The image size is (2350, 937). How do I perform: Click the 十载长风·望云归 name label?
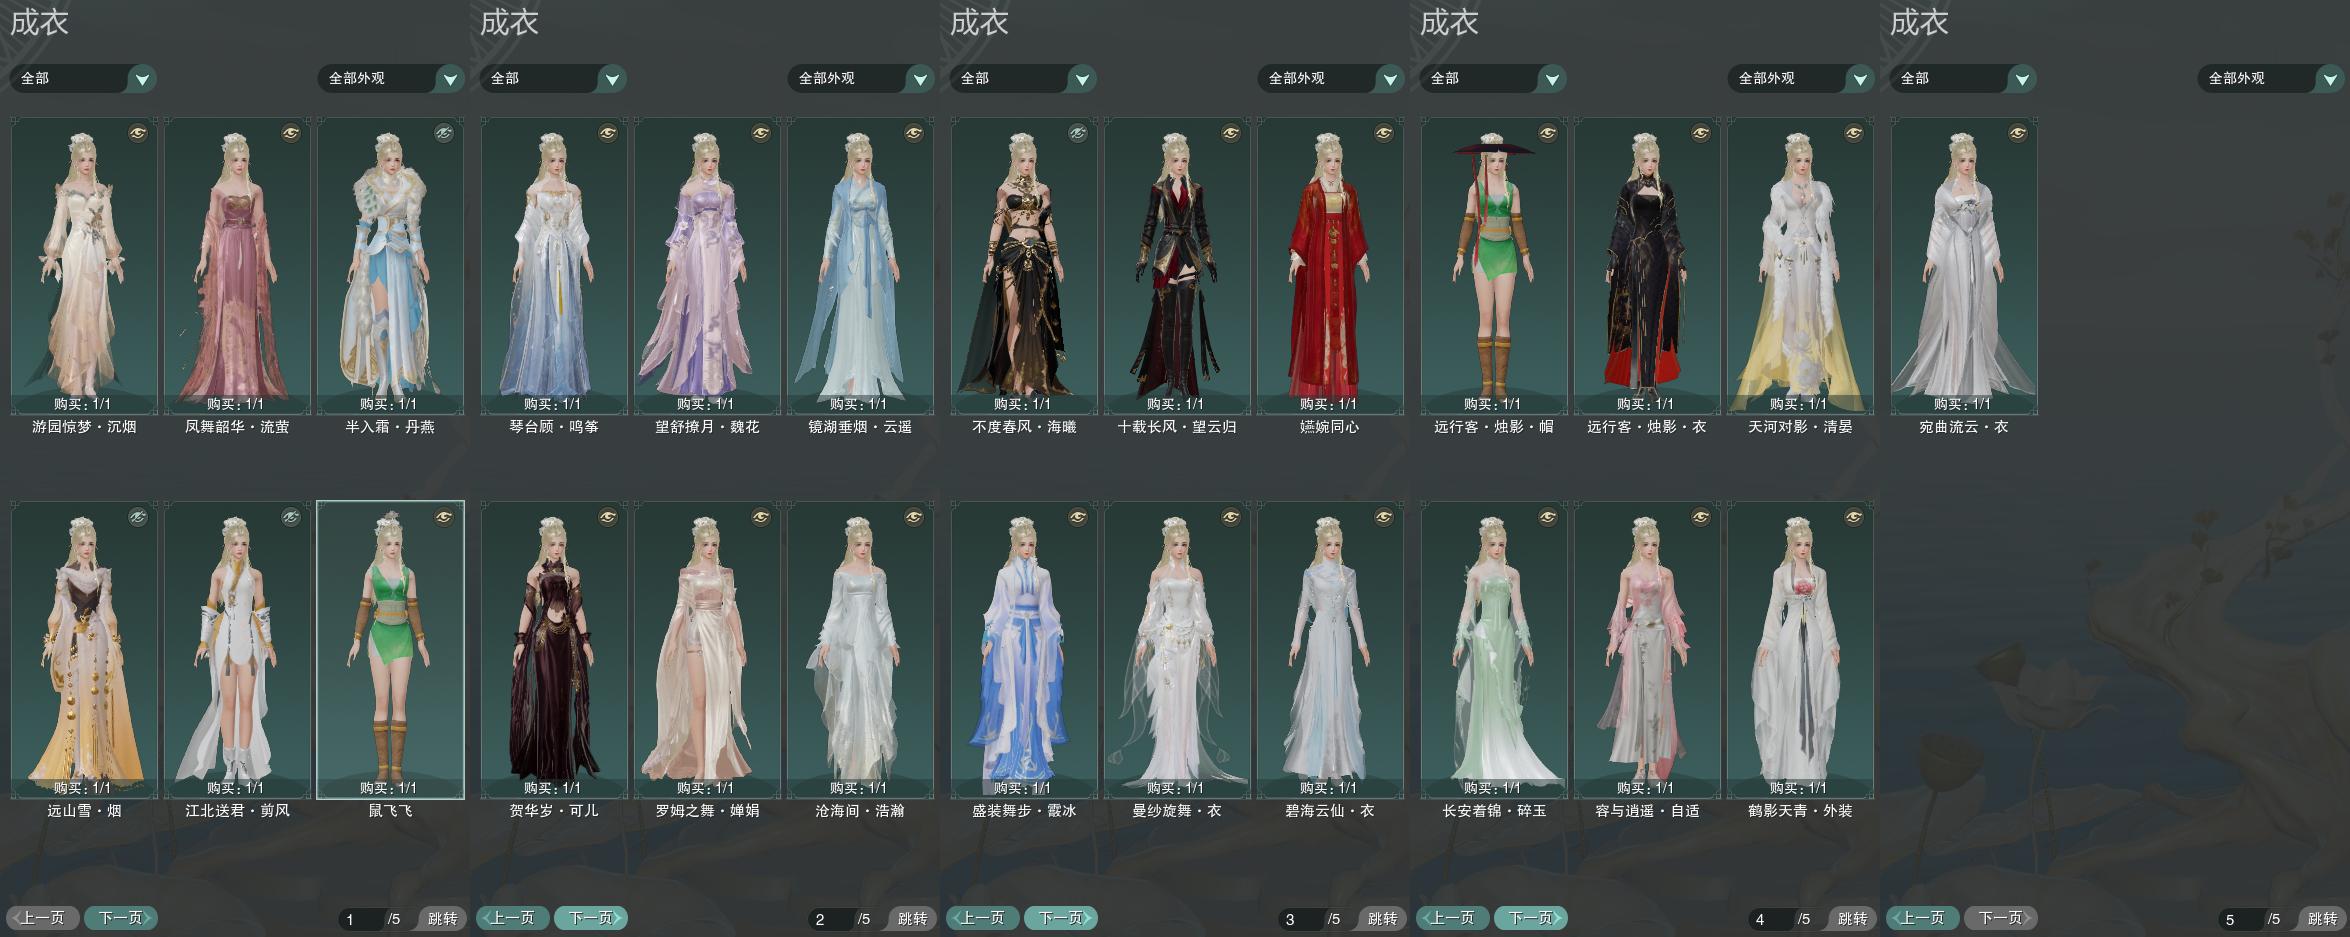tap(1177, 427)
